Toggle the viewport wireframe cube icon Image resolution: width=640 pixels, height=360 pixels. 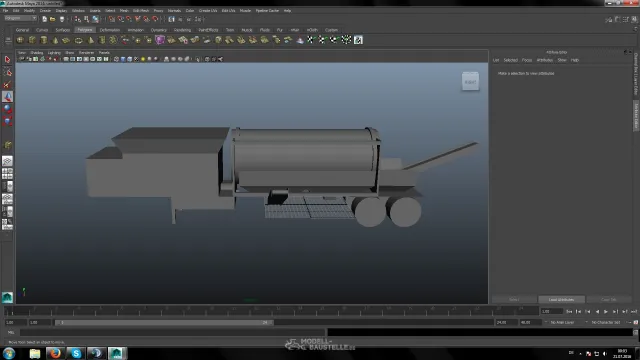(x=116, y=59)
